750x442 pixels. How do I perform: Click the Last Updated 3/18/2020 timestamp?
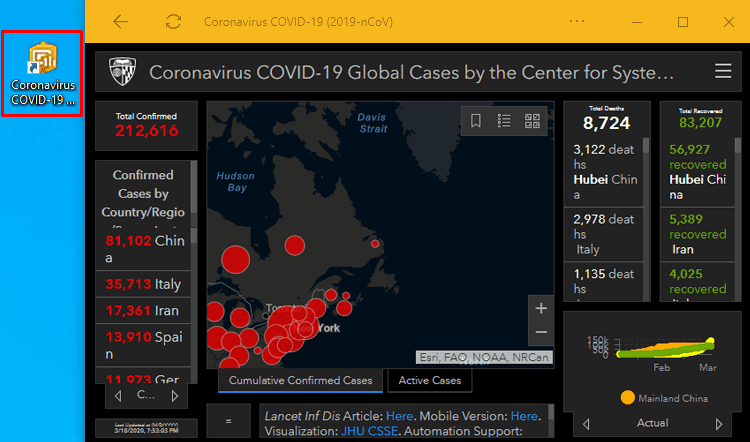click(146, 428)
